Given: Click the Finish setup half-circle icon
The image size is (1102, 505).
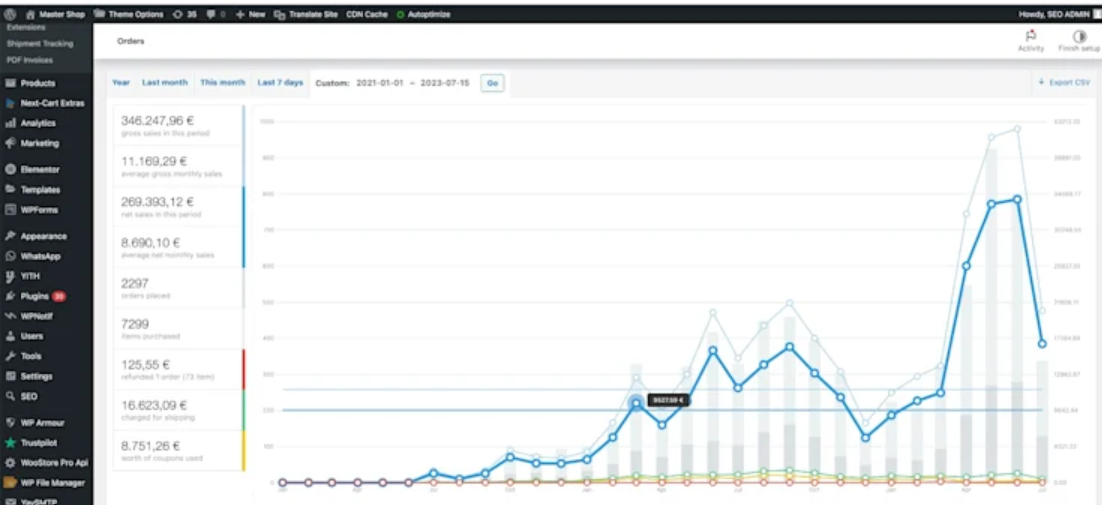Looking at the screenshot, I should pyautogui.click(x=1079, y=36).
